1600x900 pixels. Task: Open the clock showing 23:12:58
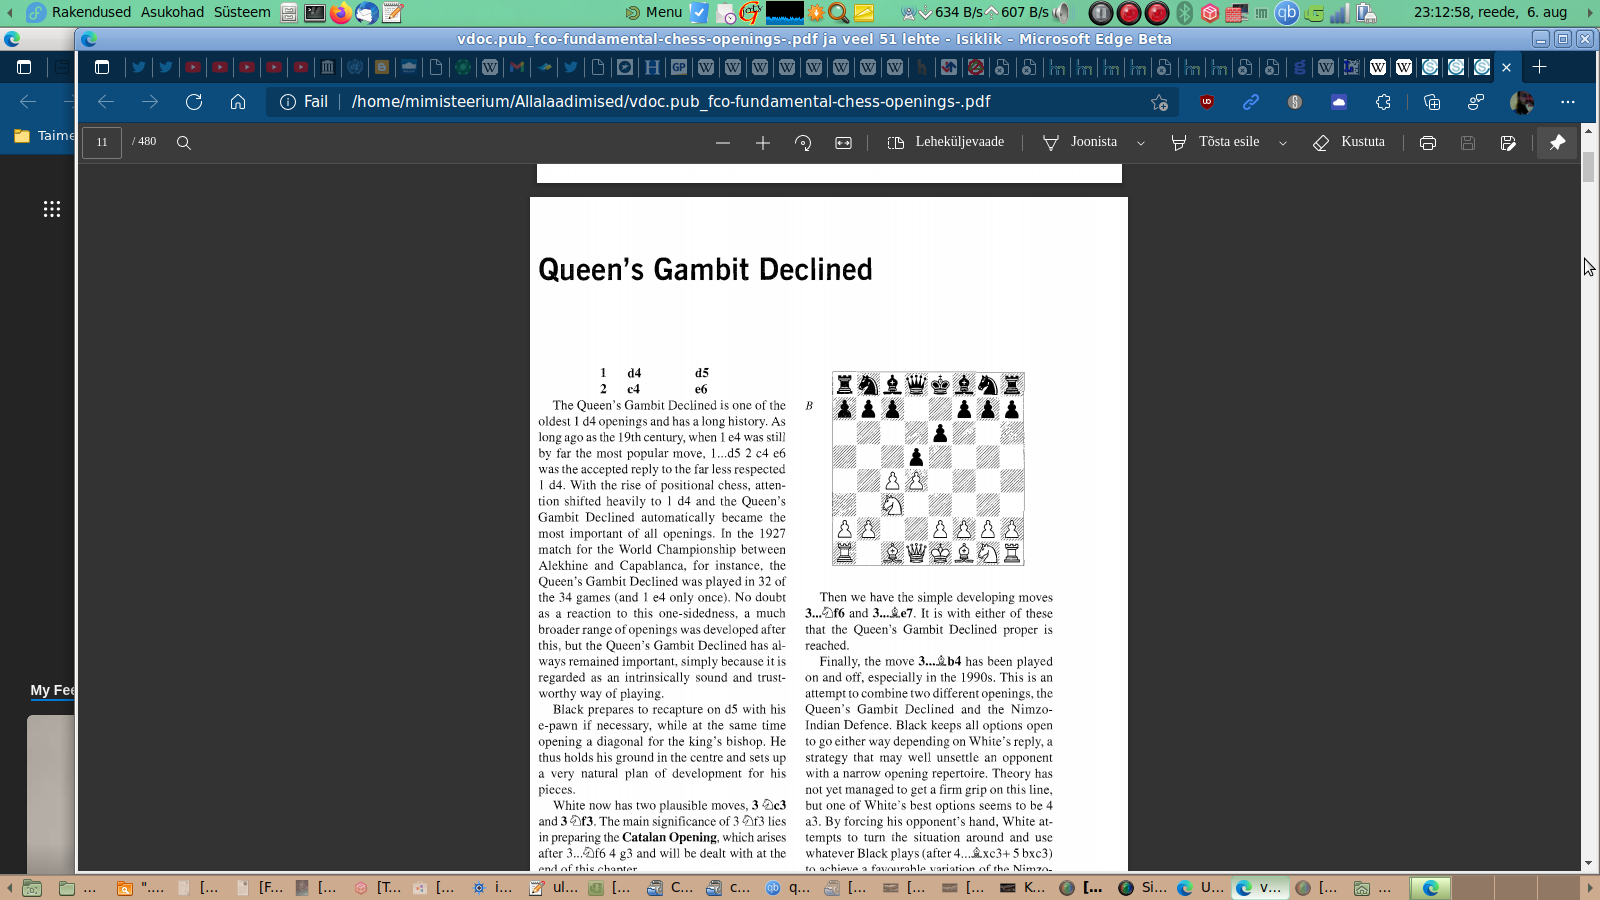[1491, 12]
